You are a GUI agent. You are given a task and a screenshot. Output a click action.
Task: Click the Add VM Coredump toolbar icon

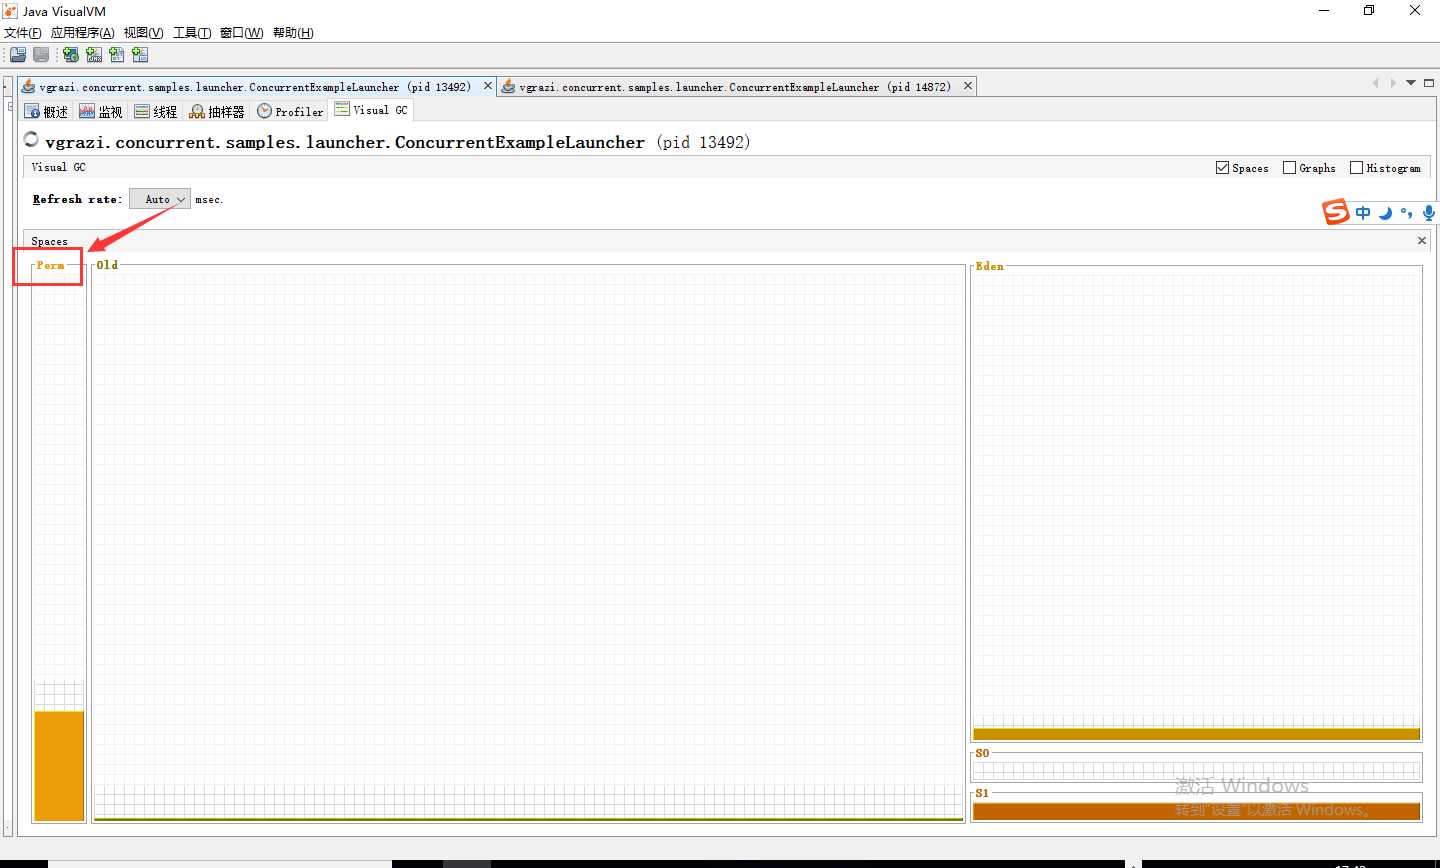pyautogui.click(x=117, y=55)
